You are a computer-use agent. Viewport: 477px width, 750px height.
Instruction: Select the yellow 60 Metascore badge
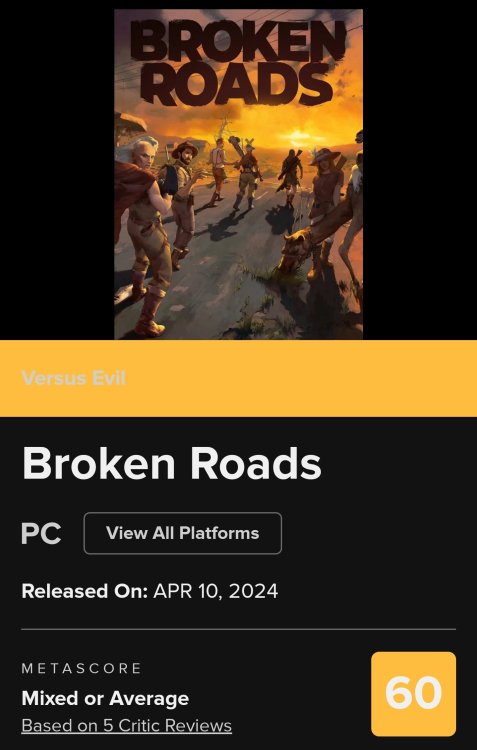pos(413,694)
